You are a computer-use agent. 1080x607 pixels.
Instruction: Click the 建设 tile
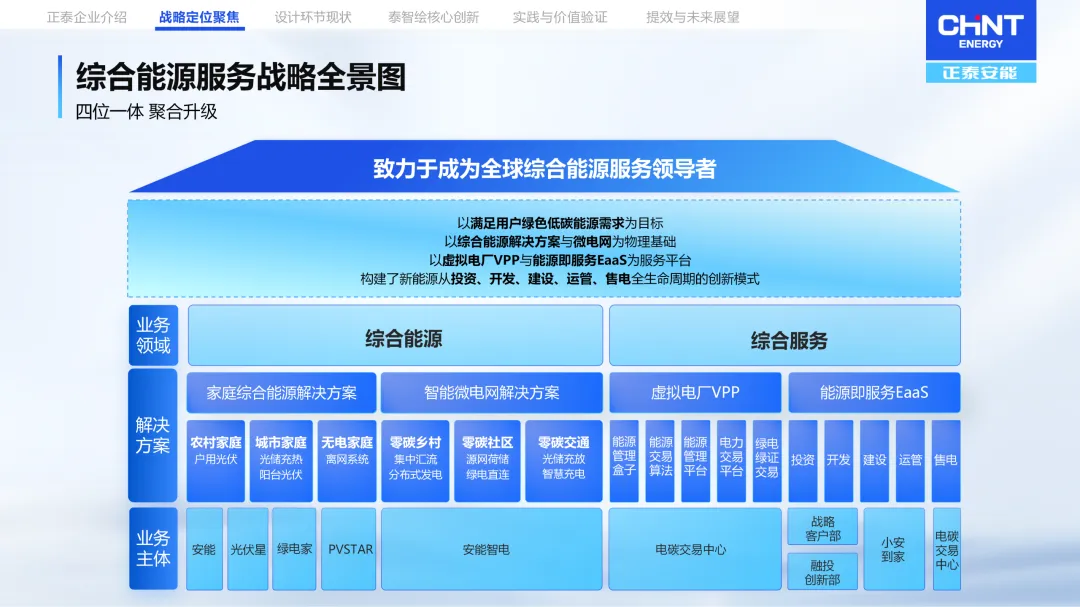point(875,461)
